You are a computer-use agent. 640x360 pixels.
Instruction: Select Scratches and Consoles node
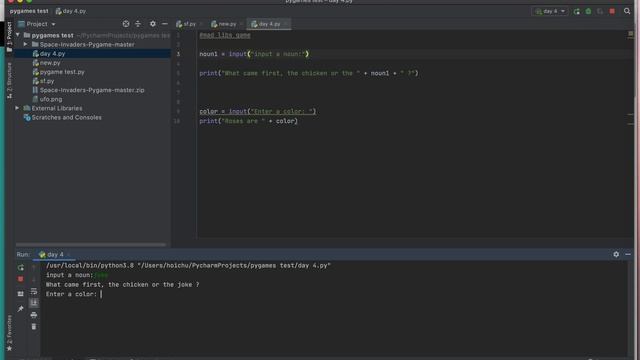[66, 118]
